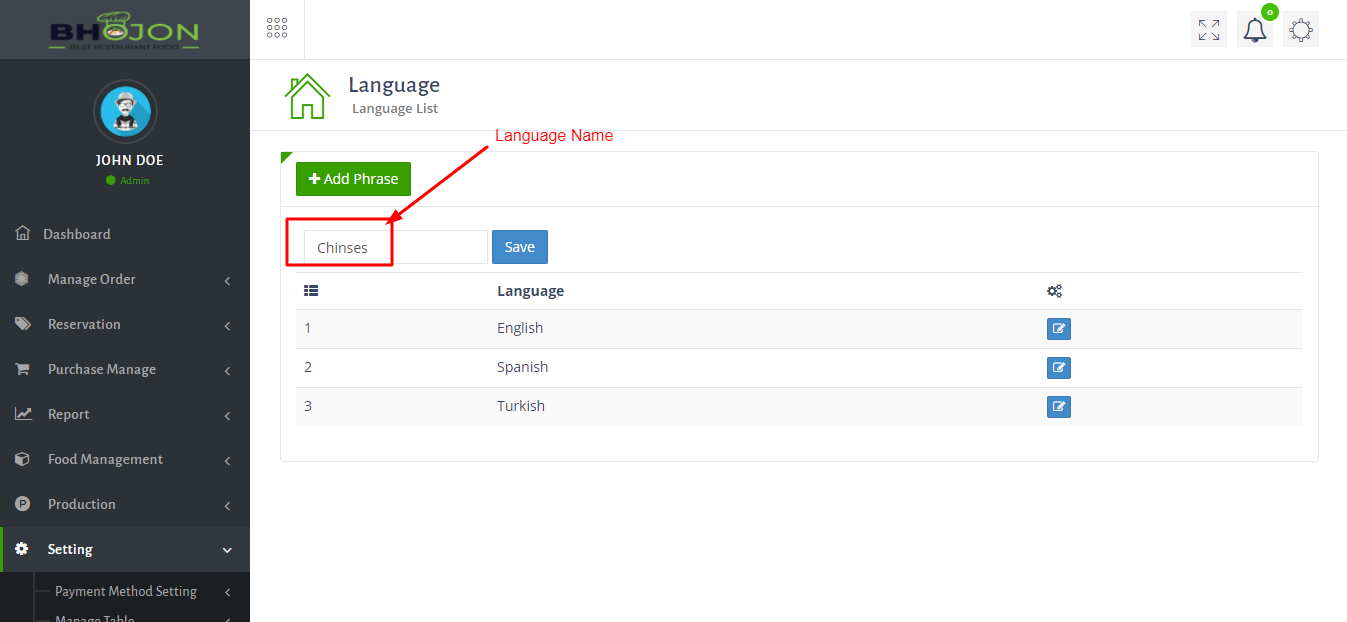The width and height of the screenshot is (1347, 622).
Task: Expand the Payment Method Setting submenu
Action: [126, 591]
